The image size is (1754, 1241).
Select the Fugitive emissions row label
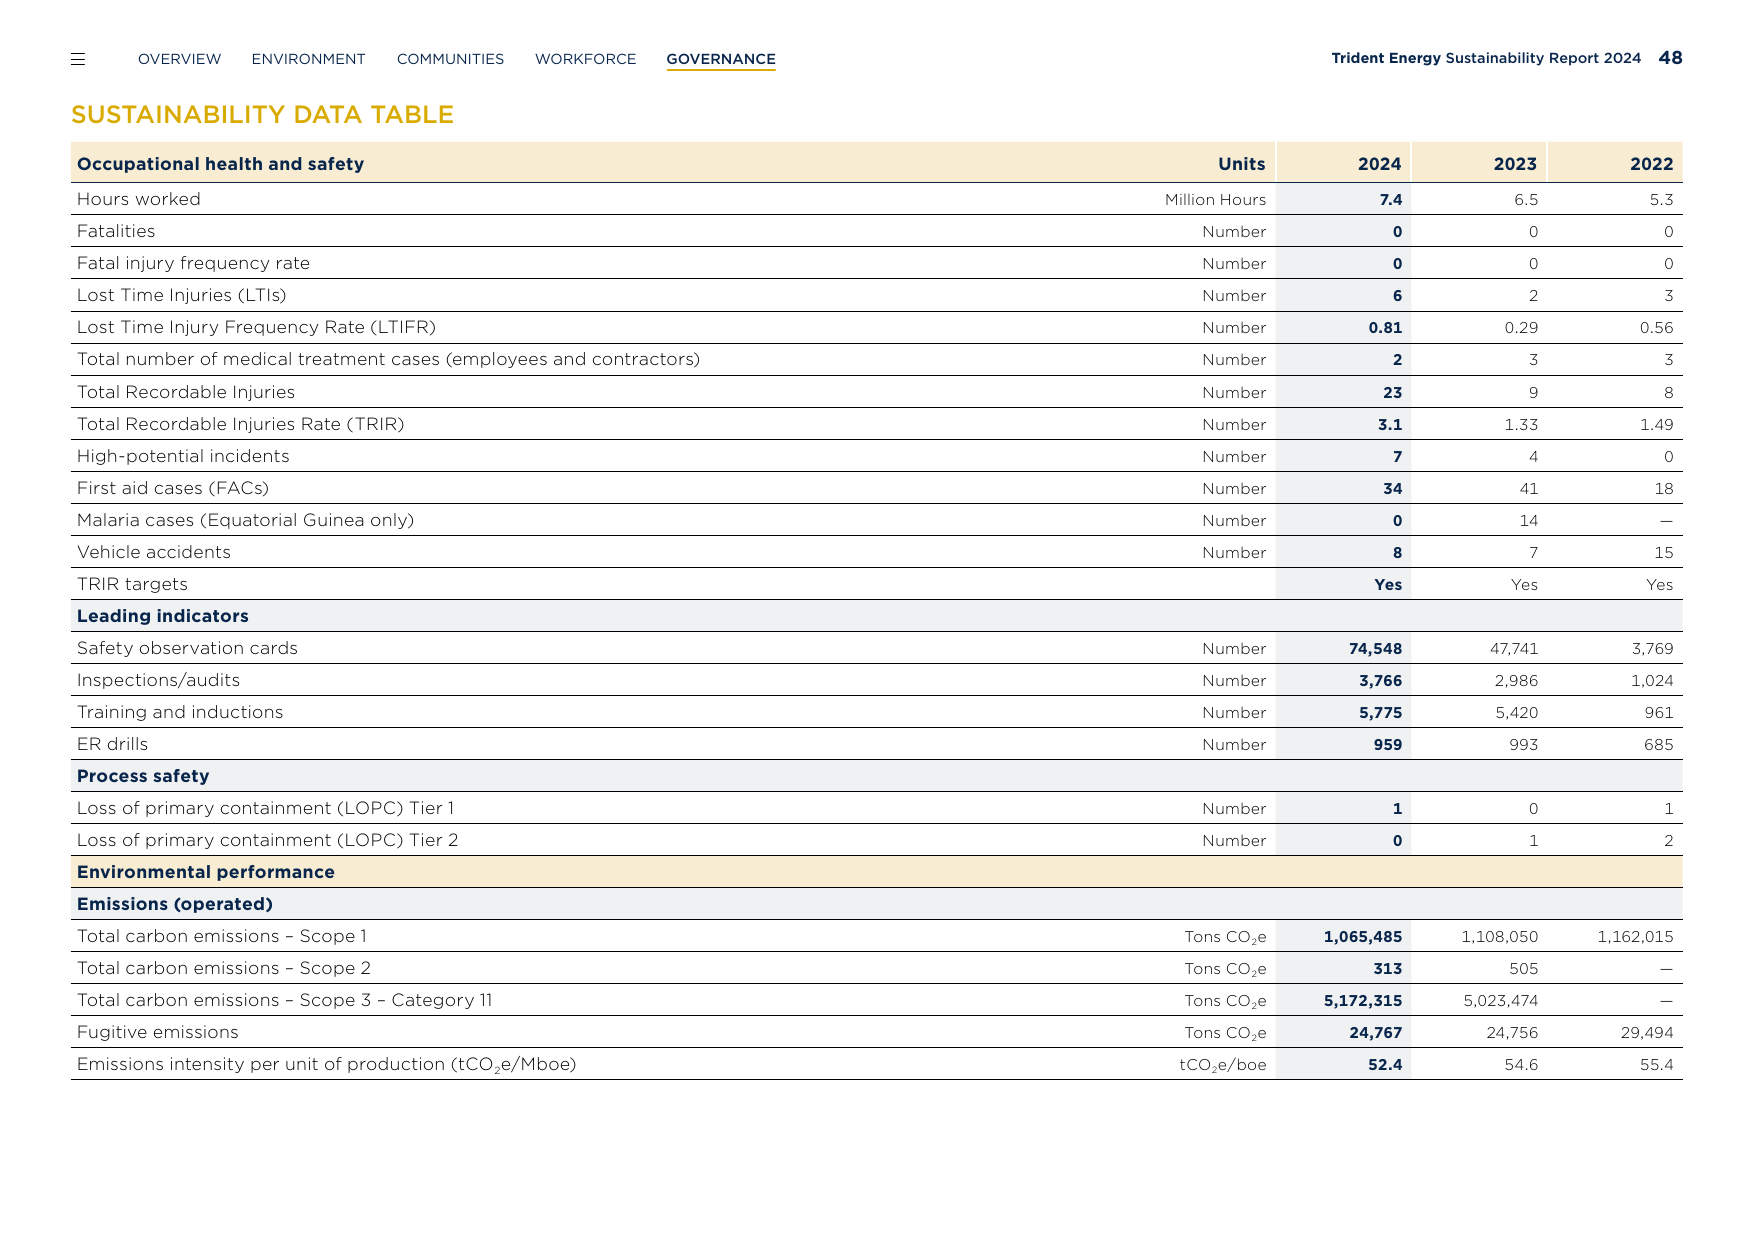158,1032
